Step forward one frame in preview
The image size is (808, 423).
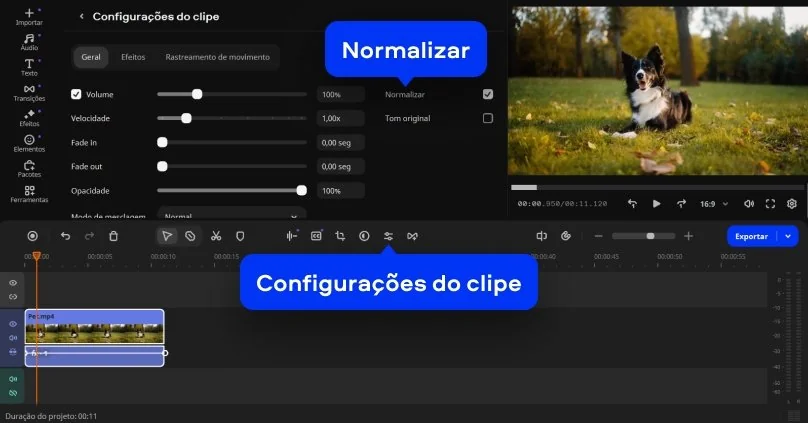tap(681, 204)
